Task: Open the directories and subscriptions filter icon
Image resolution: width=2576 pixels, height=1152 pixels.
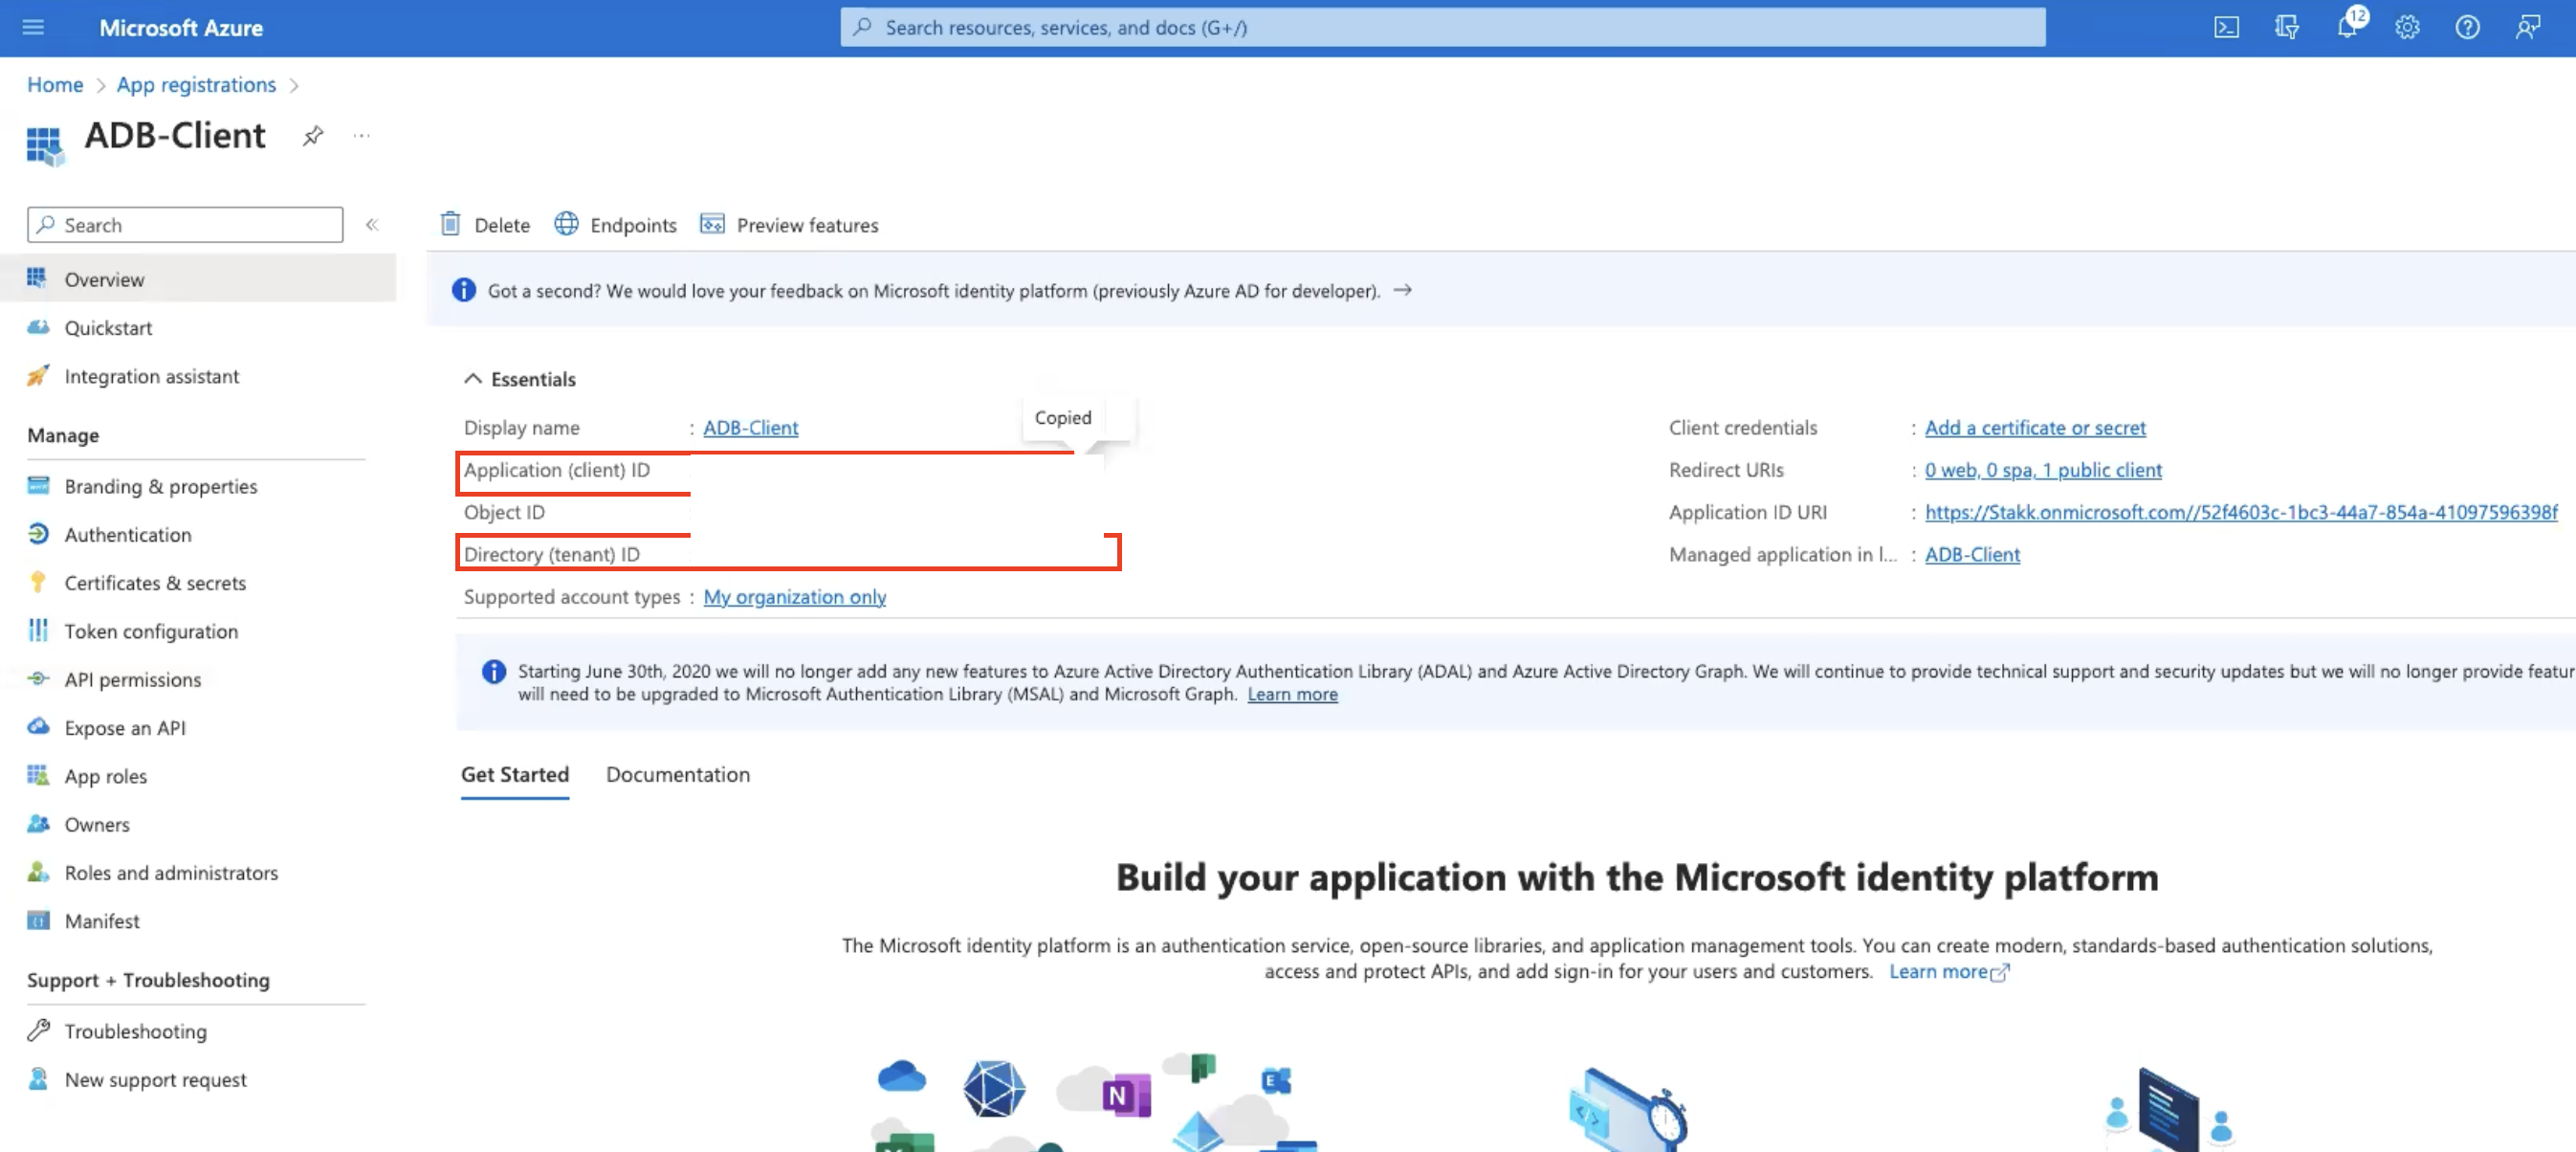Action: click(2287, 27)
